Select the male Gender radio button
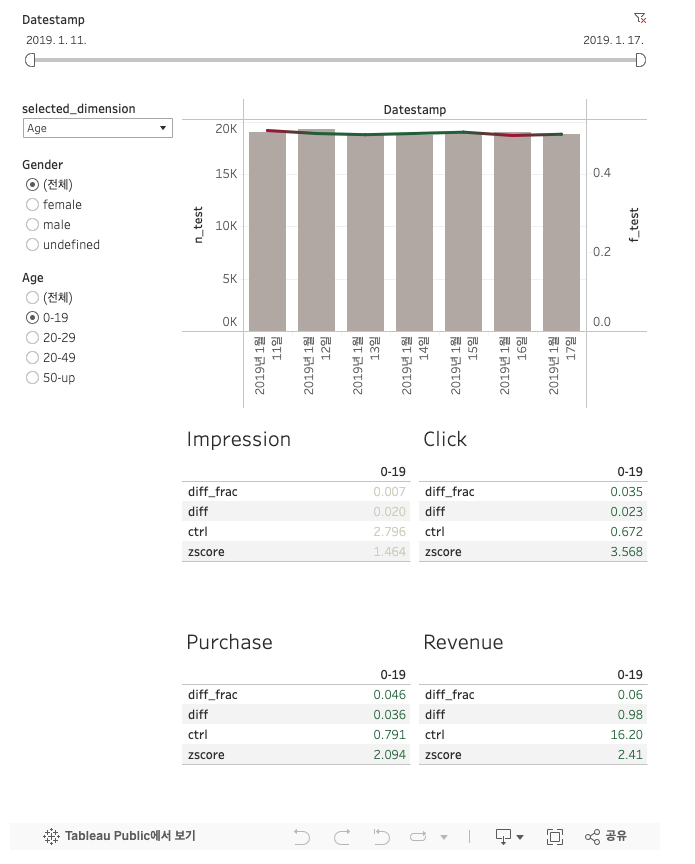695x864 pixels. pyautogui.click(x=33, y=224)
